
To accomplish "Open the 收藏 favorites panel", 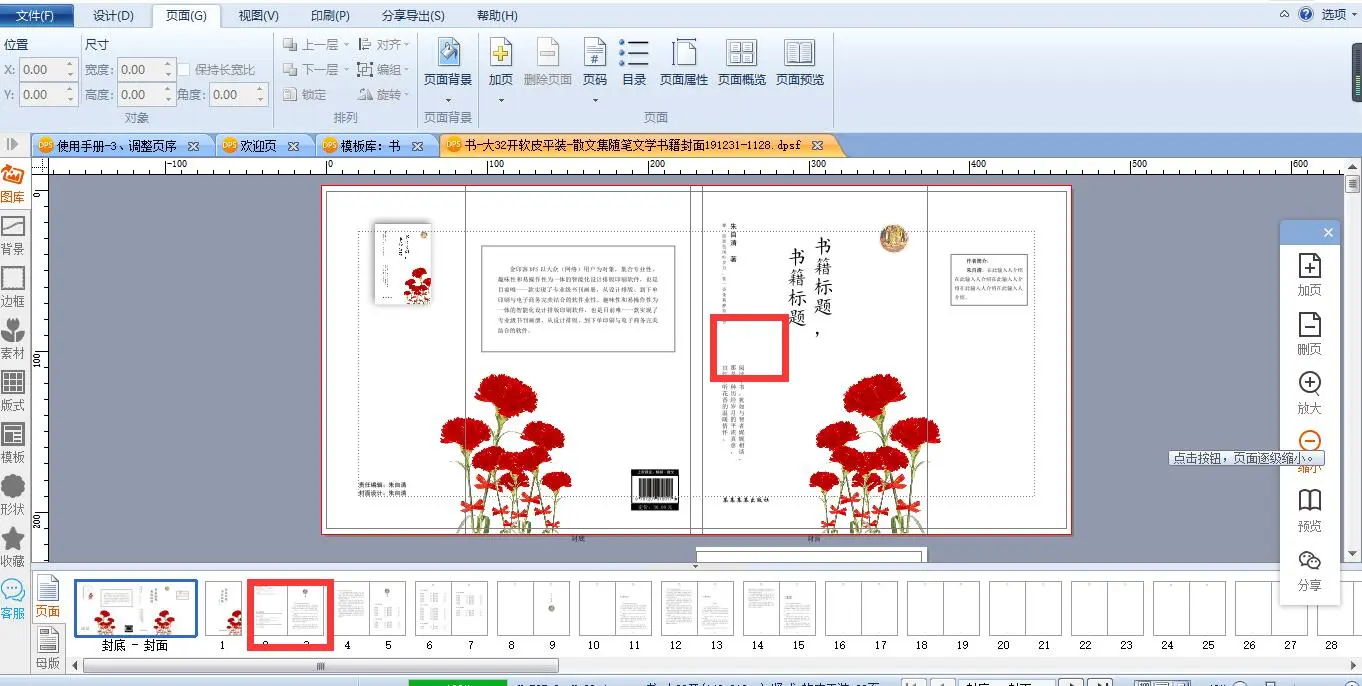I will tap(13, 548).
